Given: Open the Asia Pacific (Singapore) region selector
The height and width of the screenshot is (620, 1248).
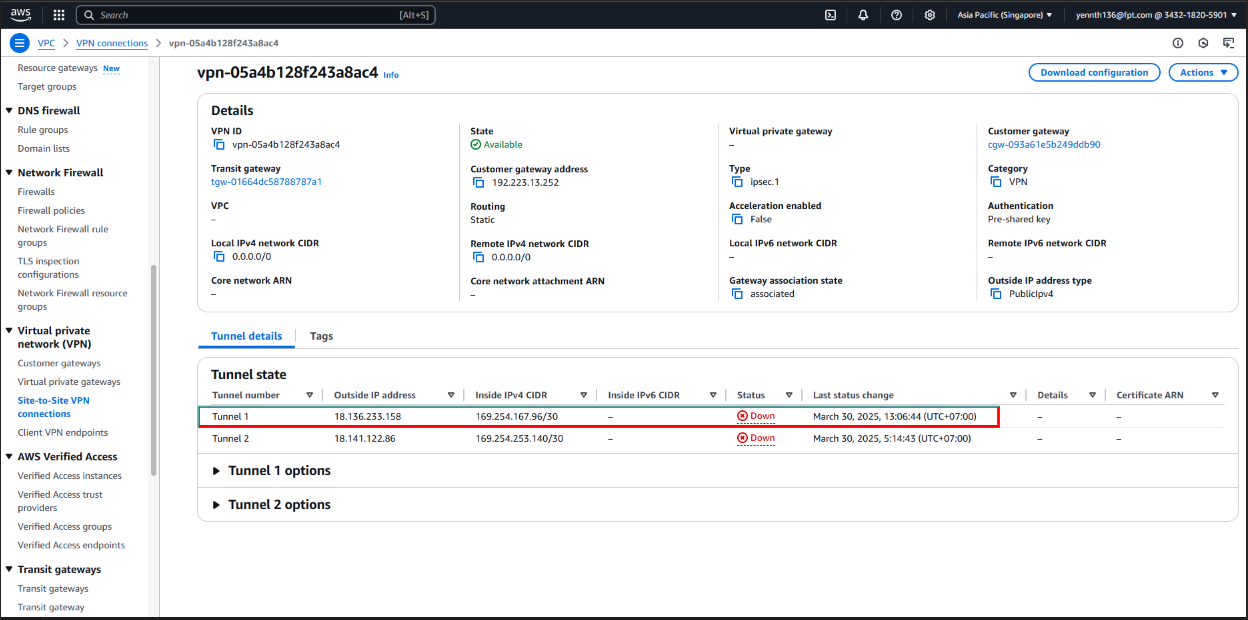Looking at the screenshot, I should (1004, 15).
